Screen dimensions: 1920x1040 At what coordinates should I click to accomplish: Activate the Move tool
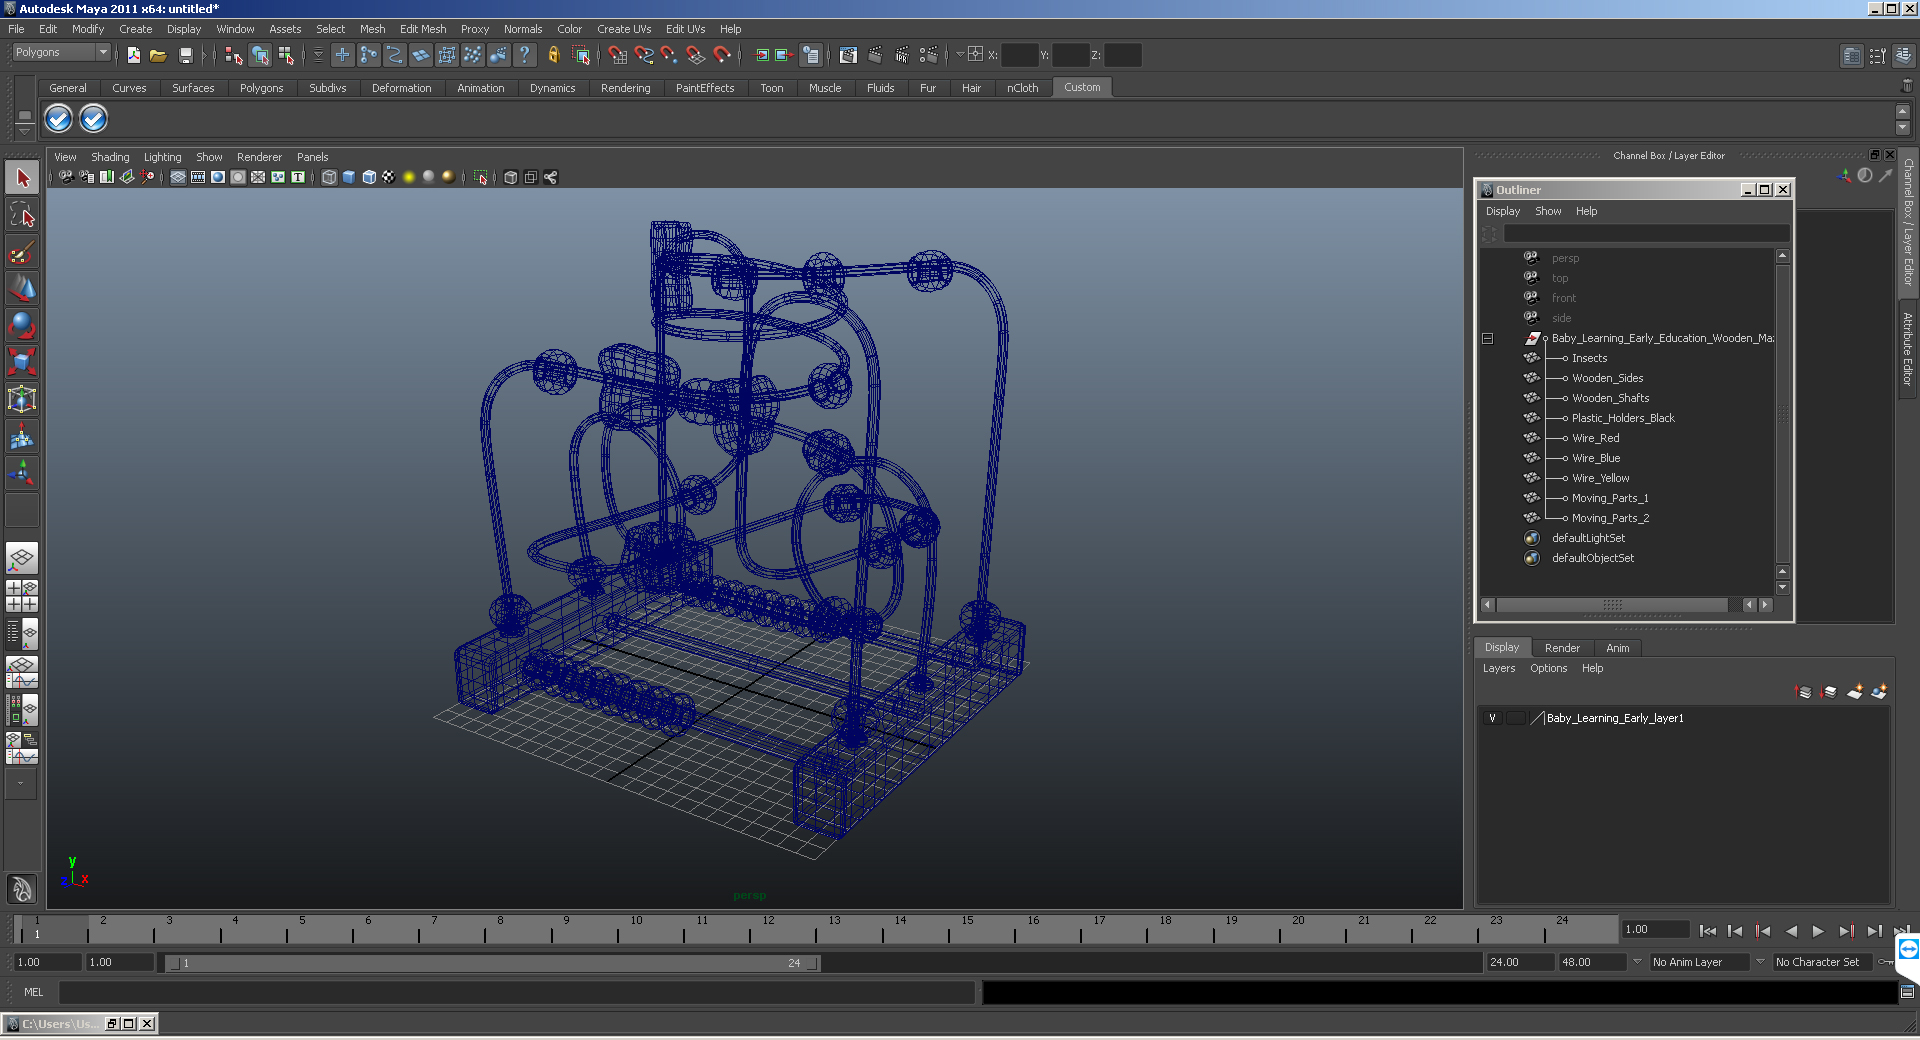(22, 288)
